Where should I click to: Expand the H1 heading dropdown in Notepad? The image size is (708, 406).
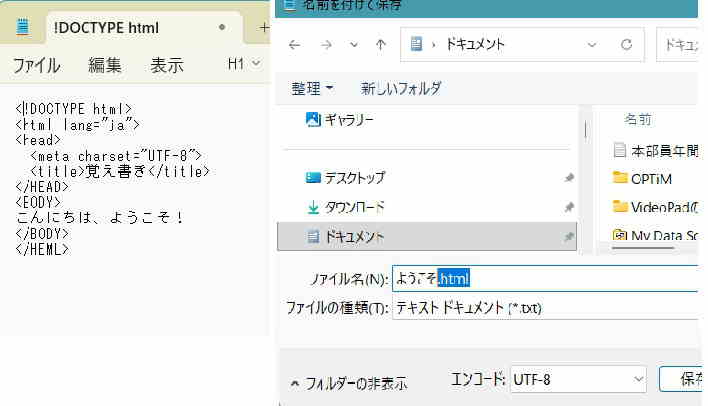point(244,64)
